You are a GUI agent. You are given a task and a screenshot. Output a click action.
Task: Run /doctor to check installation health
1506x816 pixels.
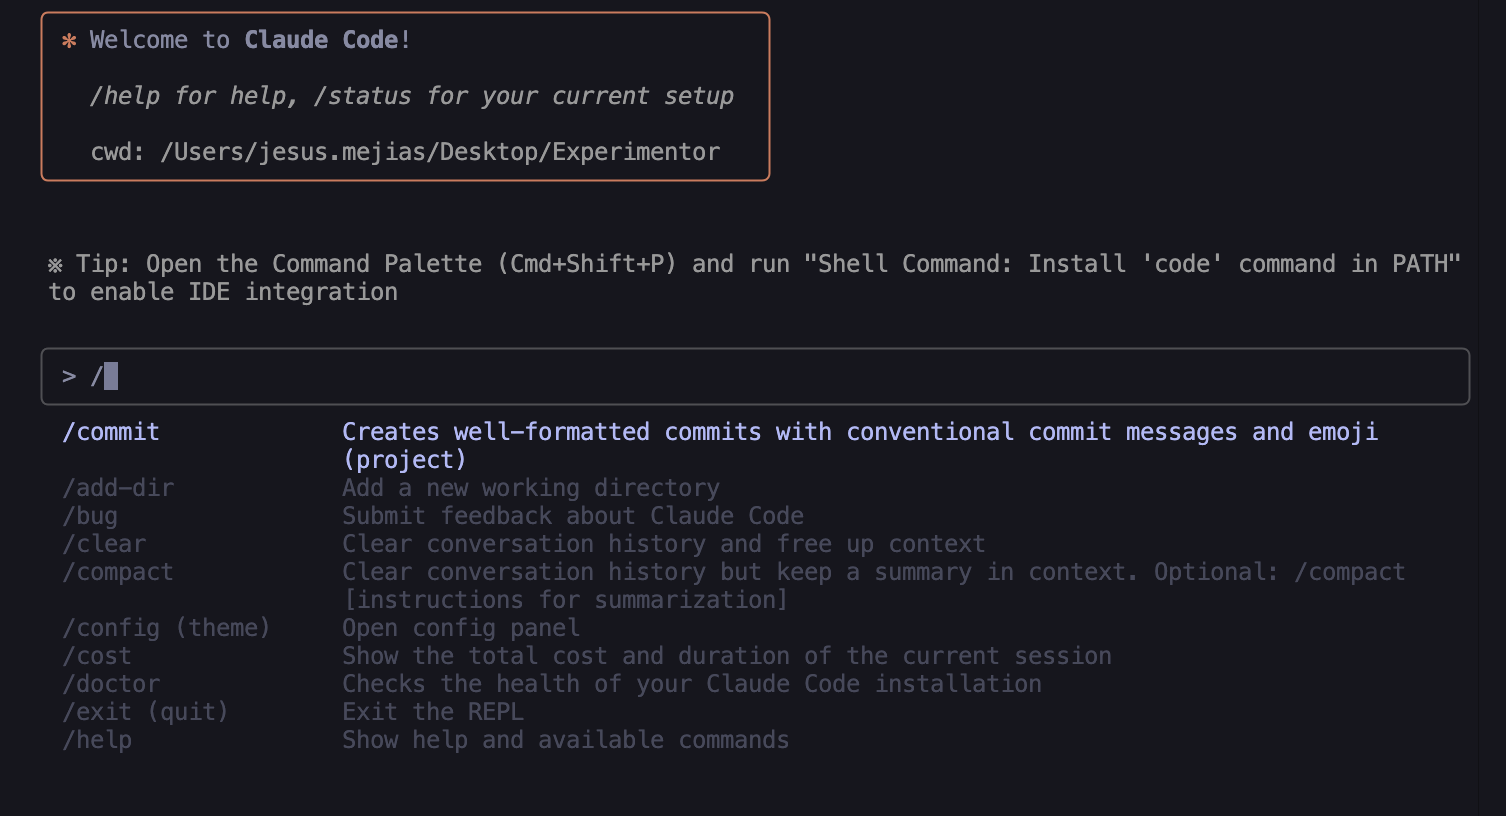click(111, 683)
